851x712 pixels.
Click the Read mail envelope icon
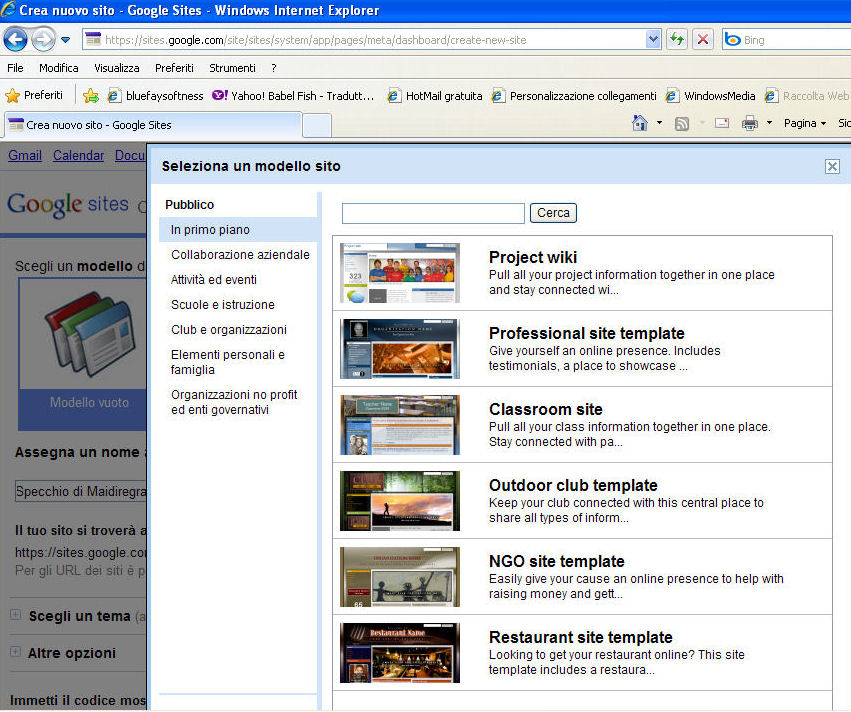[722, 123]
